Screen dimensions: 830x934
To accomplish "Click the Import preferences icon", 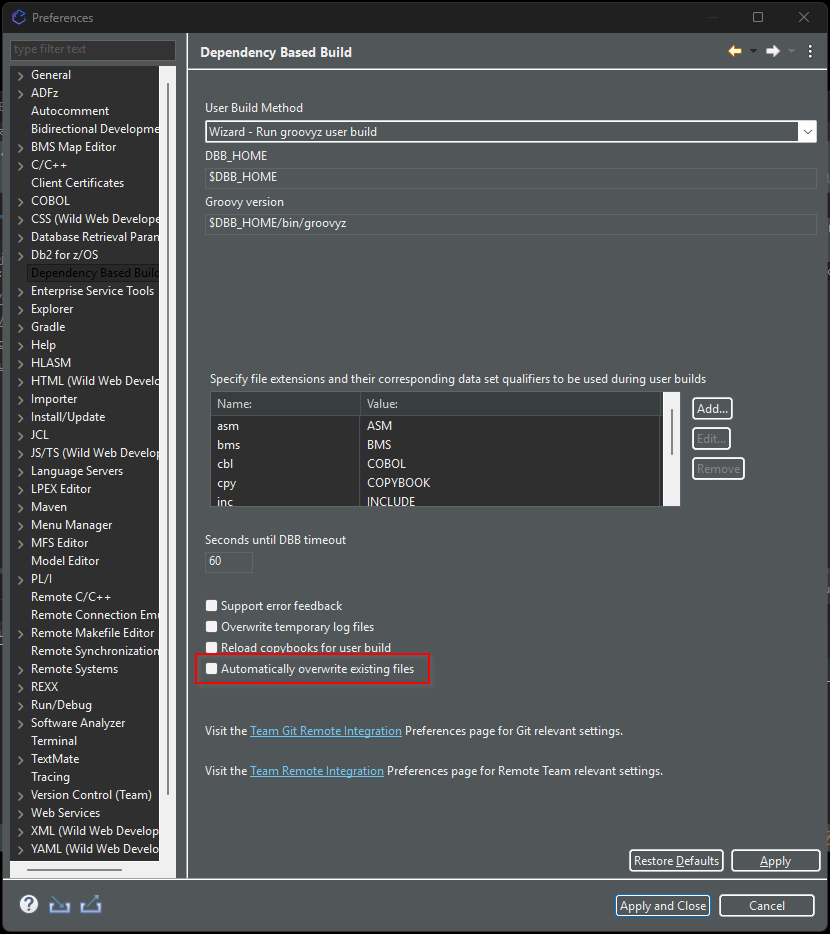I will 60,905.
